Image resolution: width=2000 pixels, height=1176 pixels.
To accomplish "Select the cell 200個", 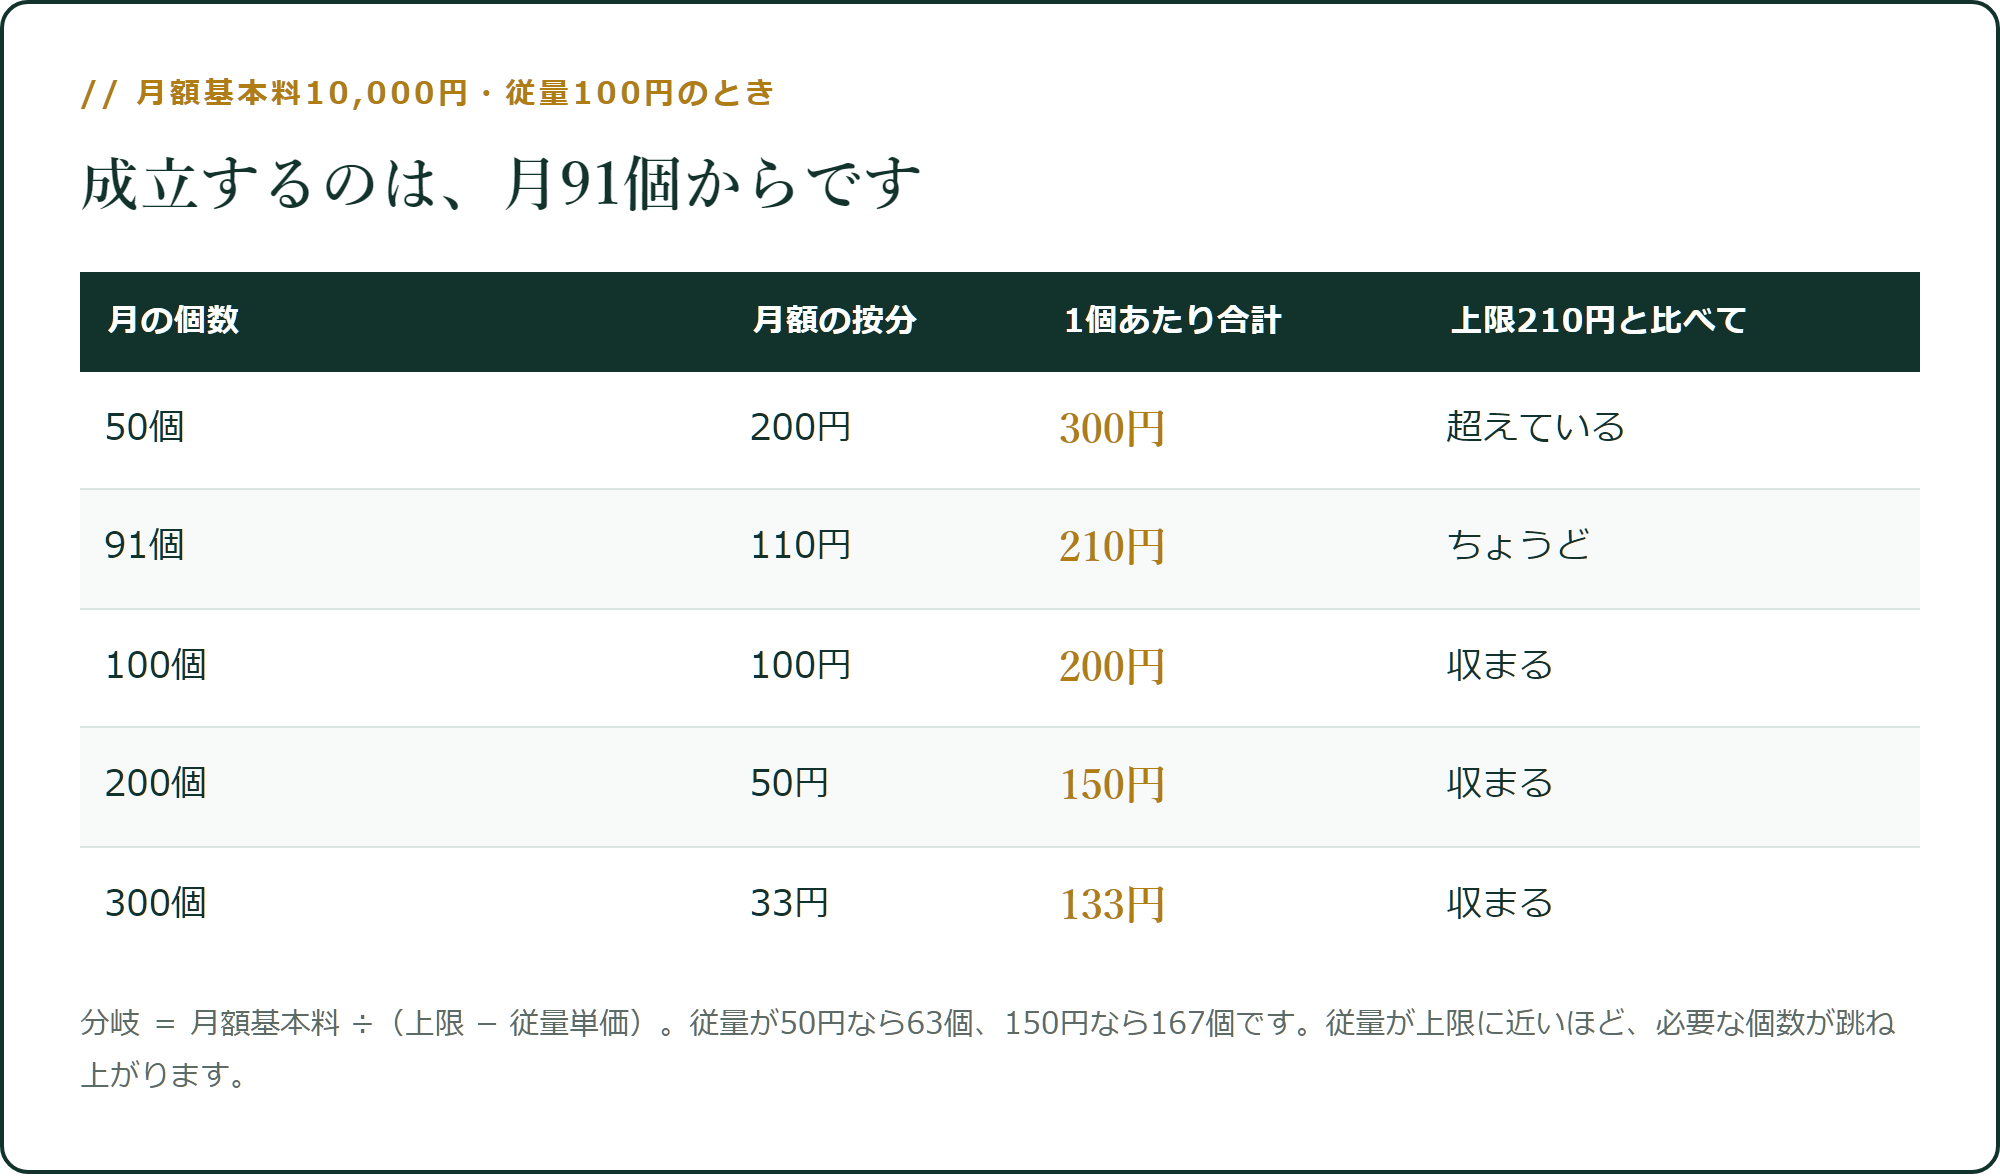I will pos(156,783).
